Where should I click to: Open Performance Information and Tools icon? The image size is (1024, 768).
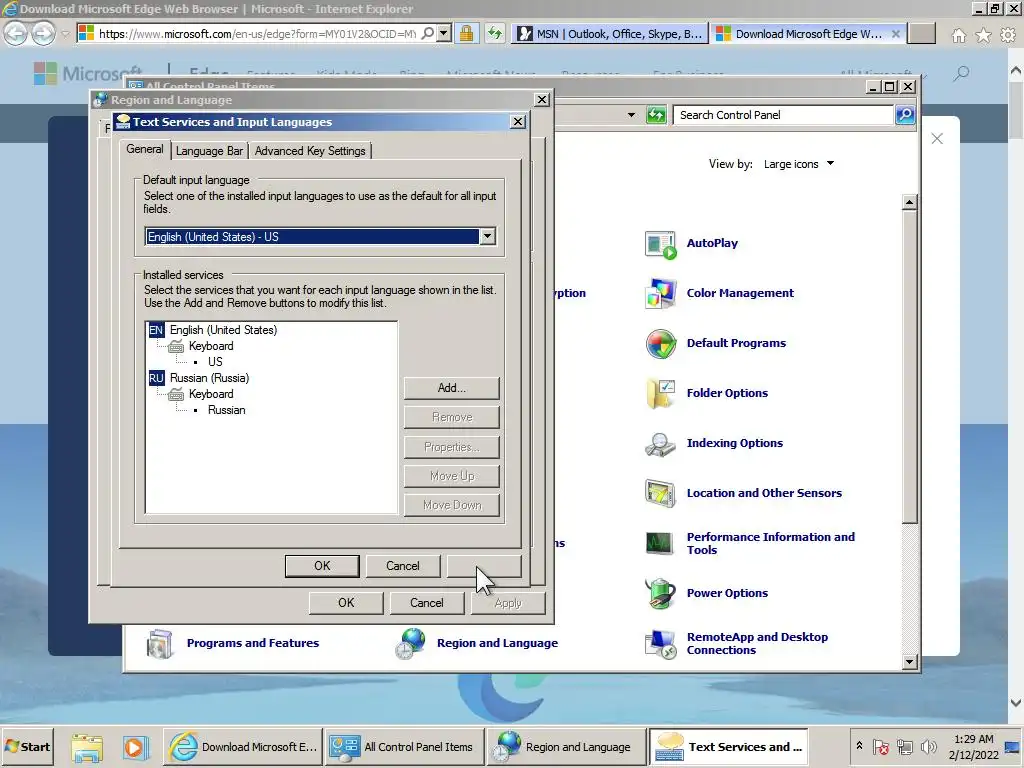(660, 543)
